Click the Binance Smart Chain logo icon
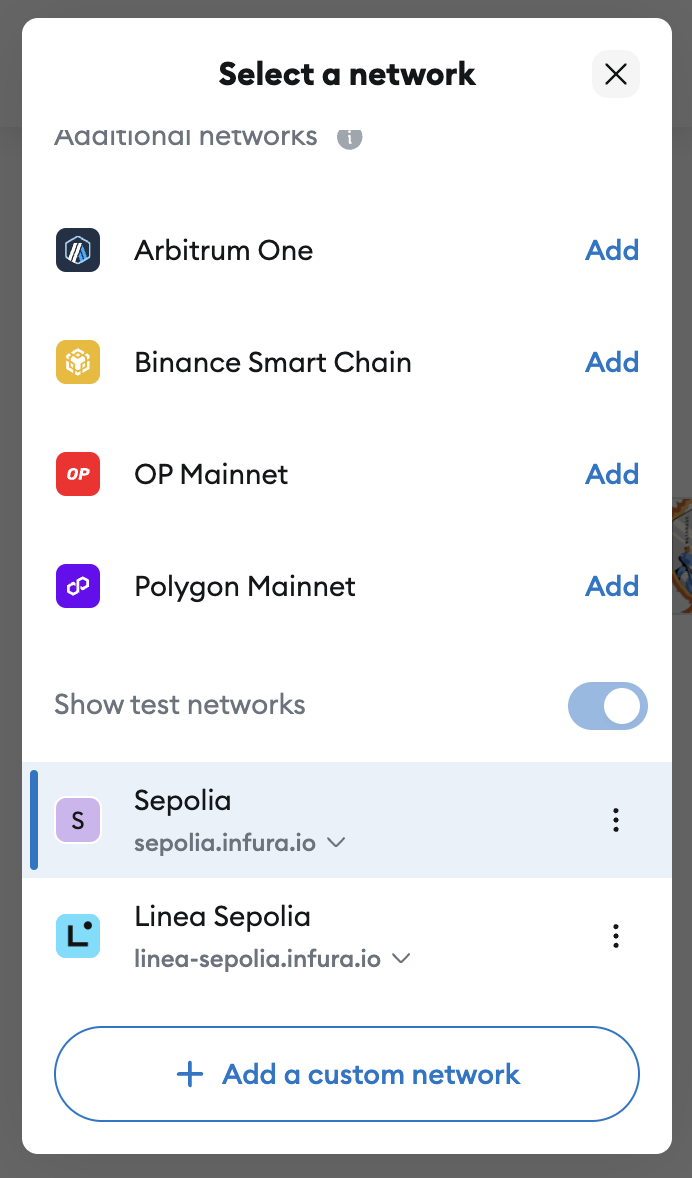Image resolution: width=692 pixels, height=1178 pixels. (x=78, y=362)
